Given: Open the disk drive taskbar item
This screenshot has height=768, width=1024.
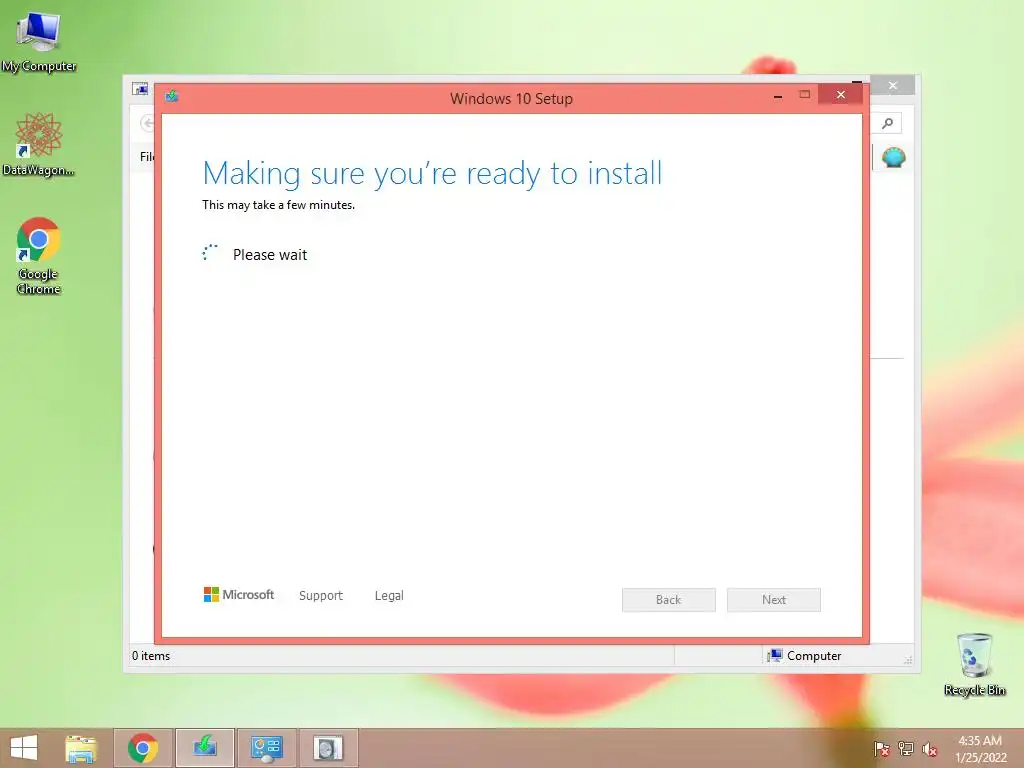Looking at the screenshot, I should pos(328,748).
